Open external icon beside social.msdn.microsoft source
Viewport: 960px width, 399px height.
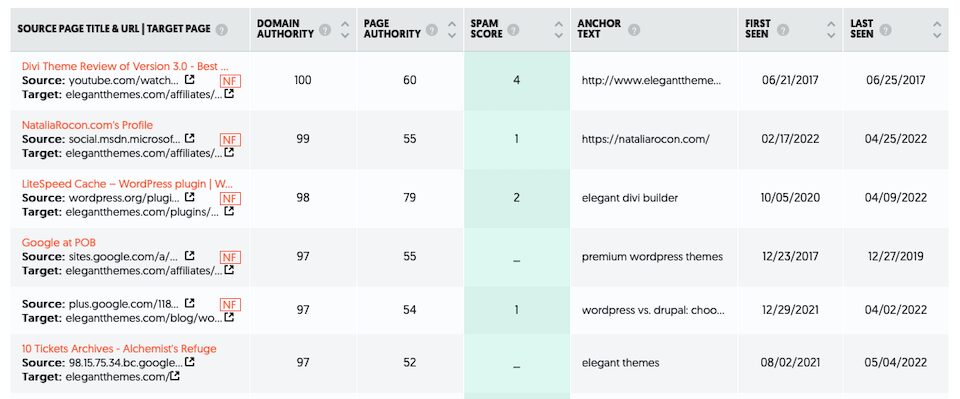pyautogui.click(x=190, y=138)
